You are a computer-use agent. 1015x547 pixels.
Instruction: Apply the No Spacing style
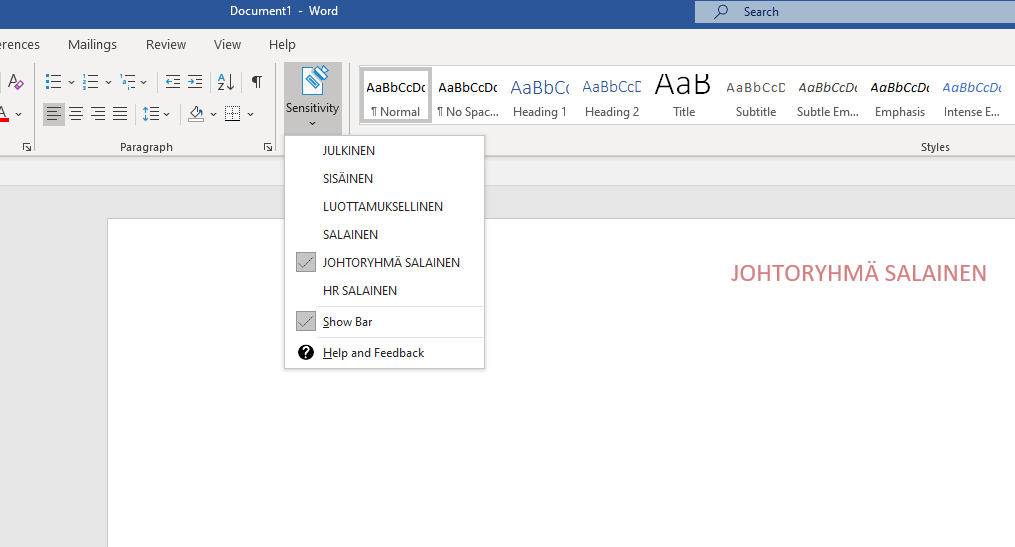coord(468,96)
